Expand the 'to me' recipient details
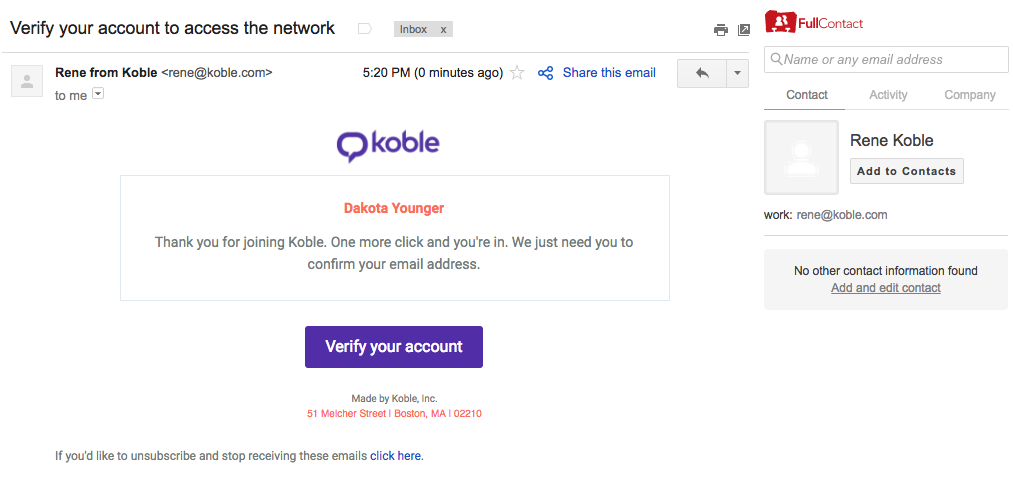 (98, 94)
